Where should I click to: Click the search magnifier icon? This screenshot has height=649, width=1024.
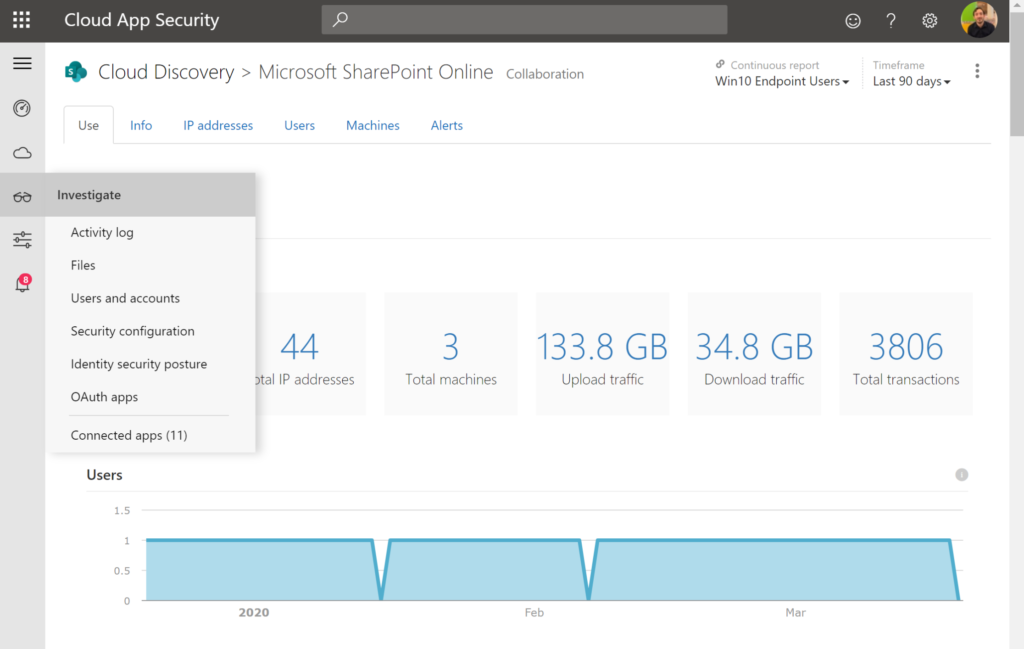pyautogui.click(x=340, y=20)
